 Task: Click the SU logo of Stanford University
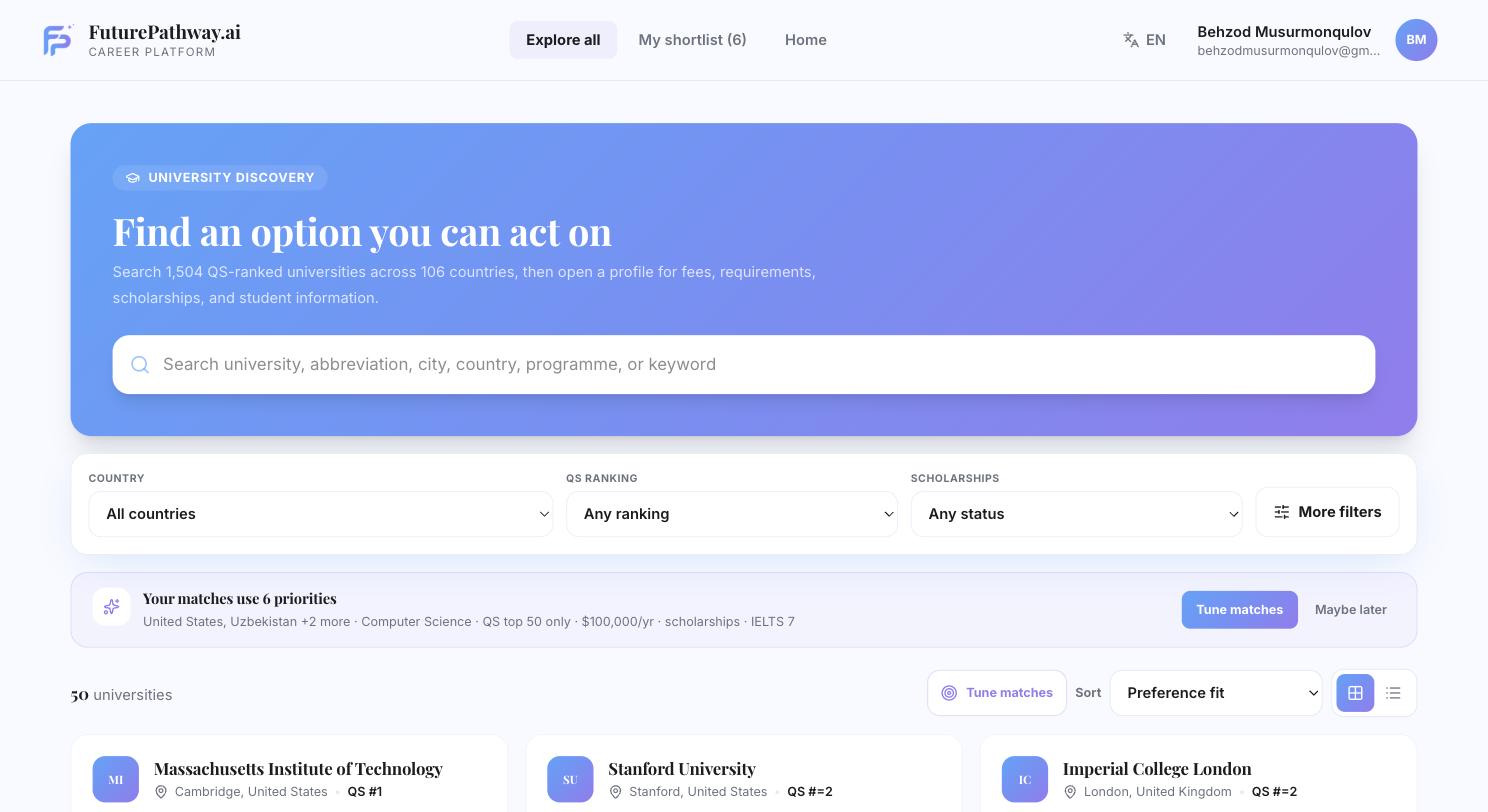[x=570, y=780]
